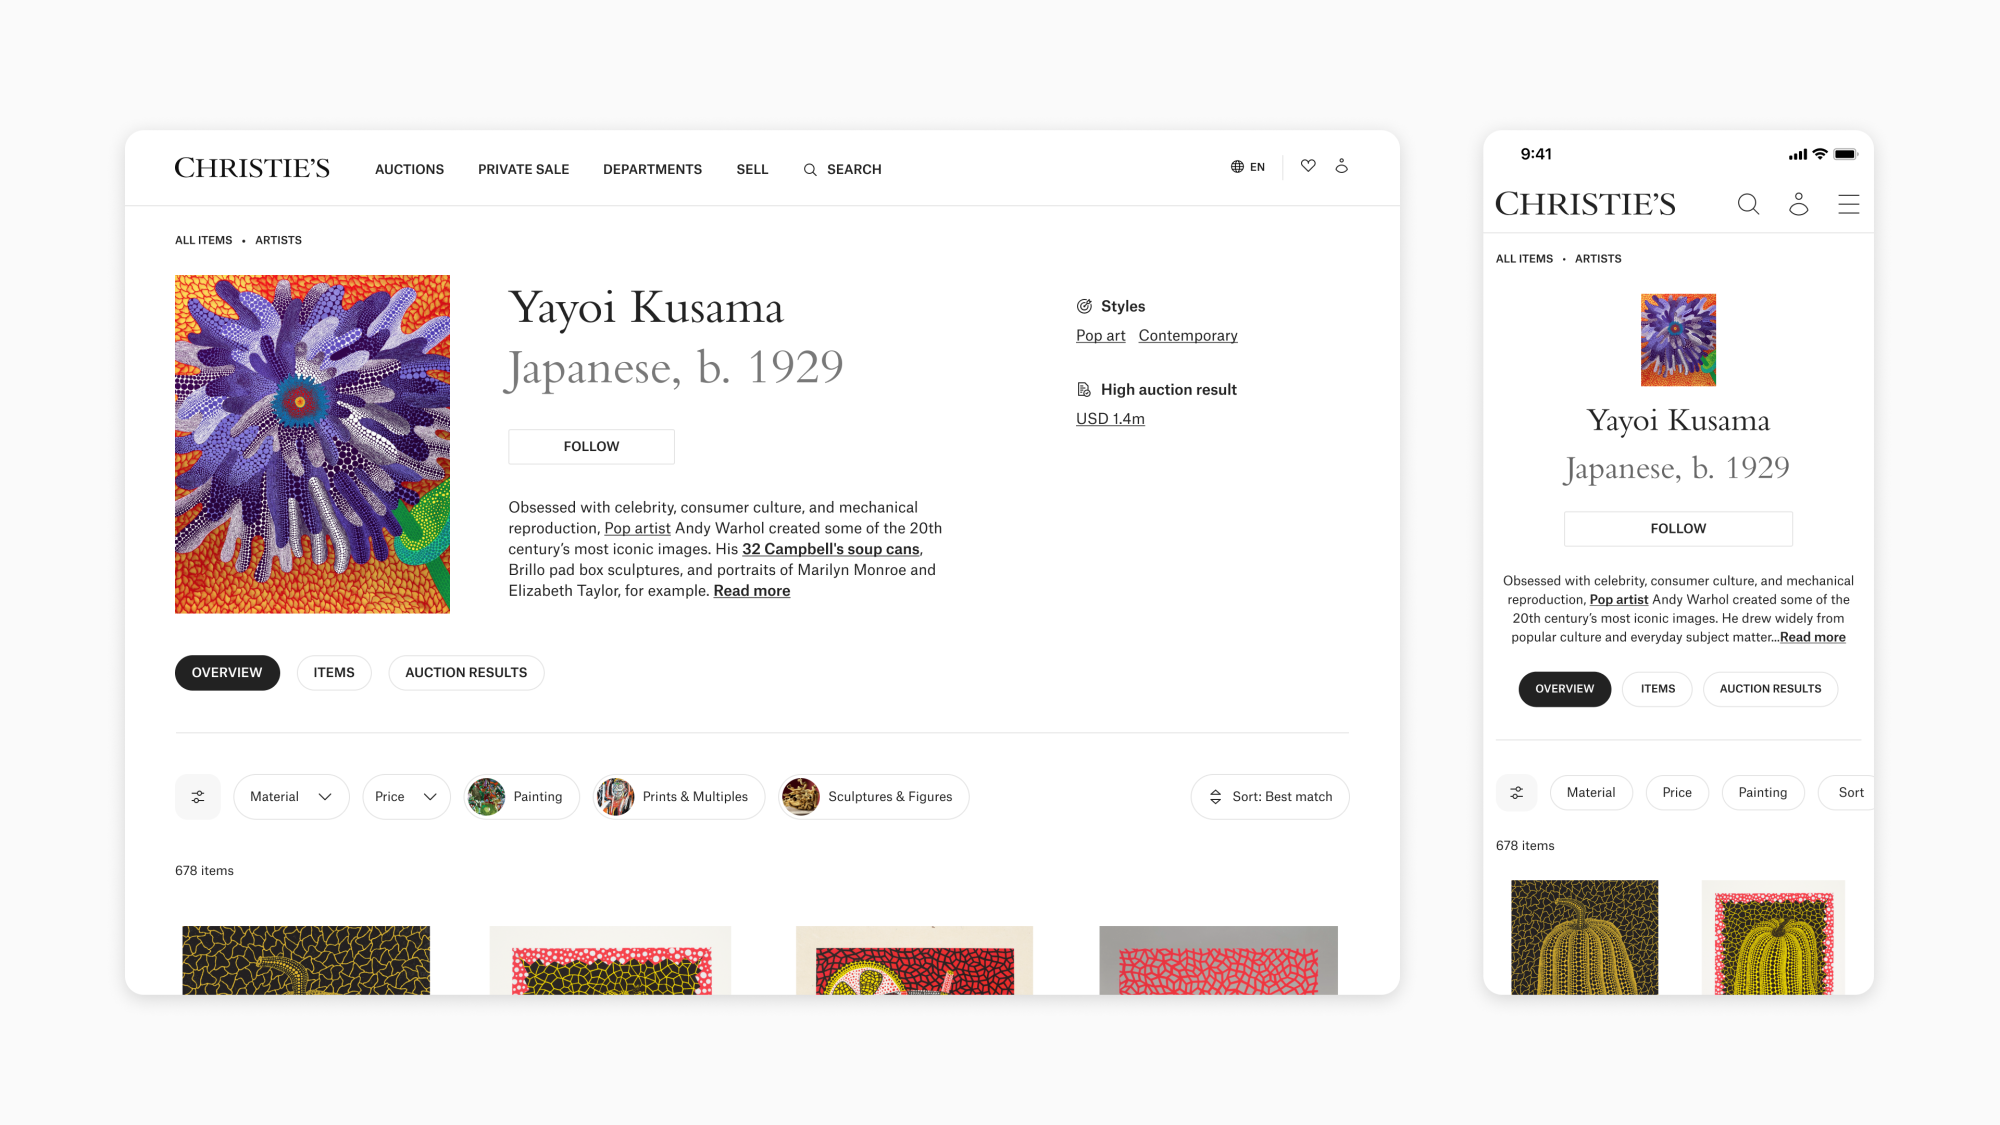This screenshot has height=1125, width=2000.
Task: Click the Contemporary style link
Action: click(x=1188, y=336)
